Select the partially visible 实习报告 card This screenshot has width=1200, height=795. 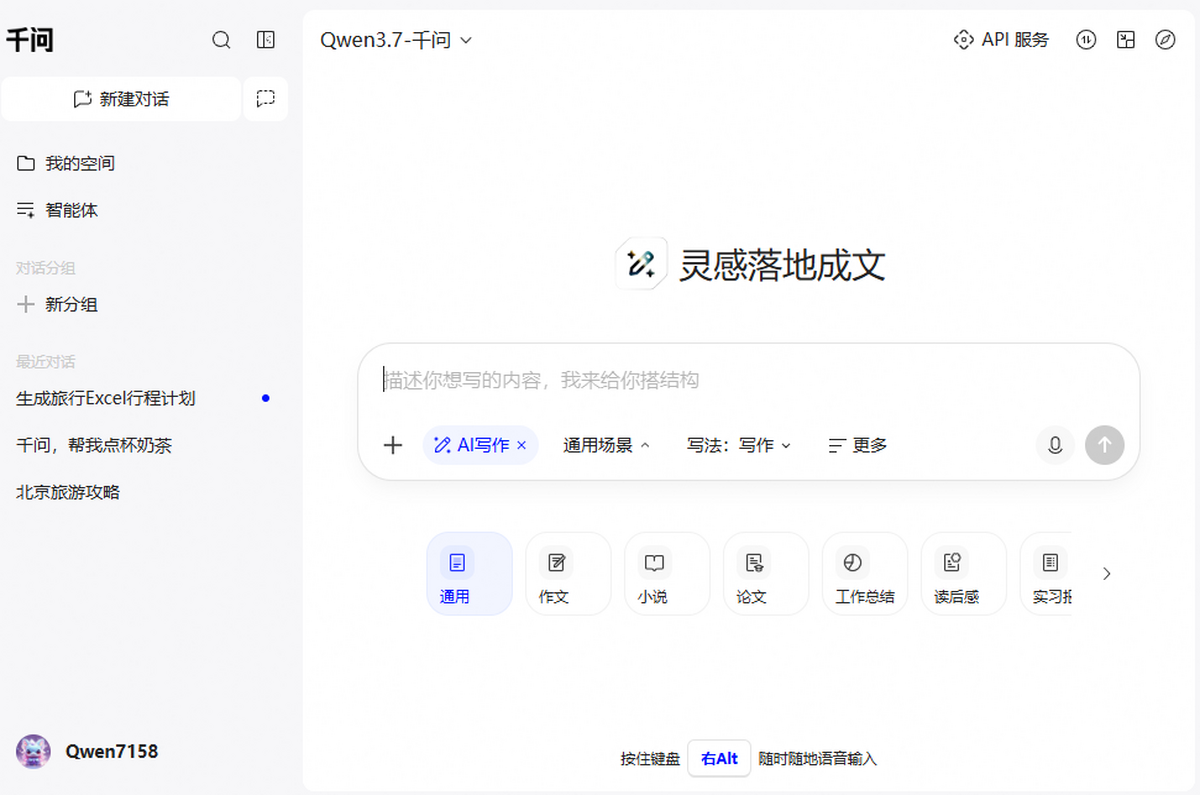click(x=1046, y=574)
